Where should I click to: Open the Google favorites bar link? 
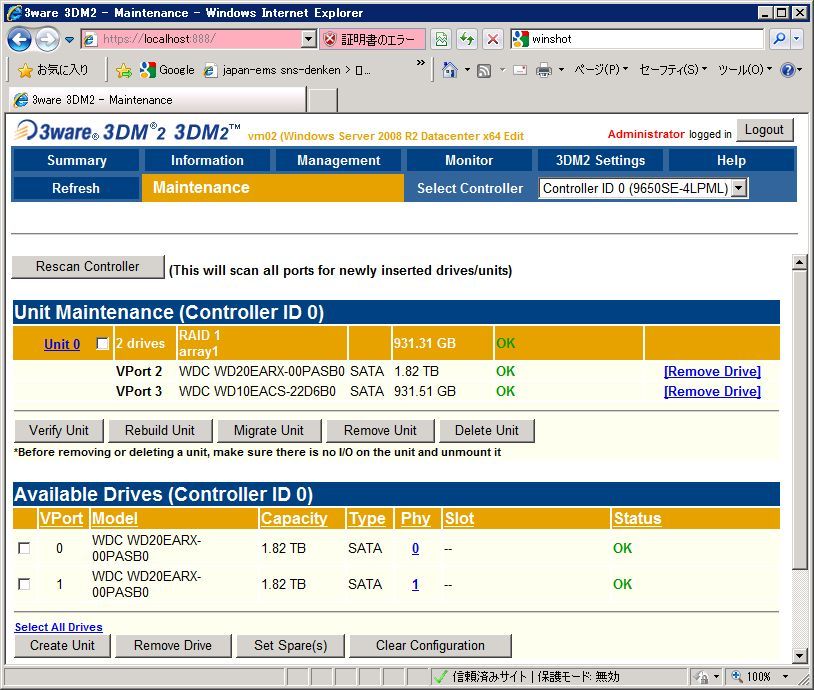167,70
